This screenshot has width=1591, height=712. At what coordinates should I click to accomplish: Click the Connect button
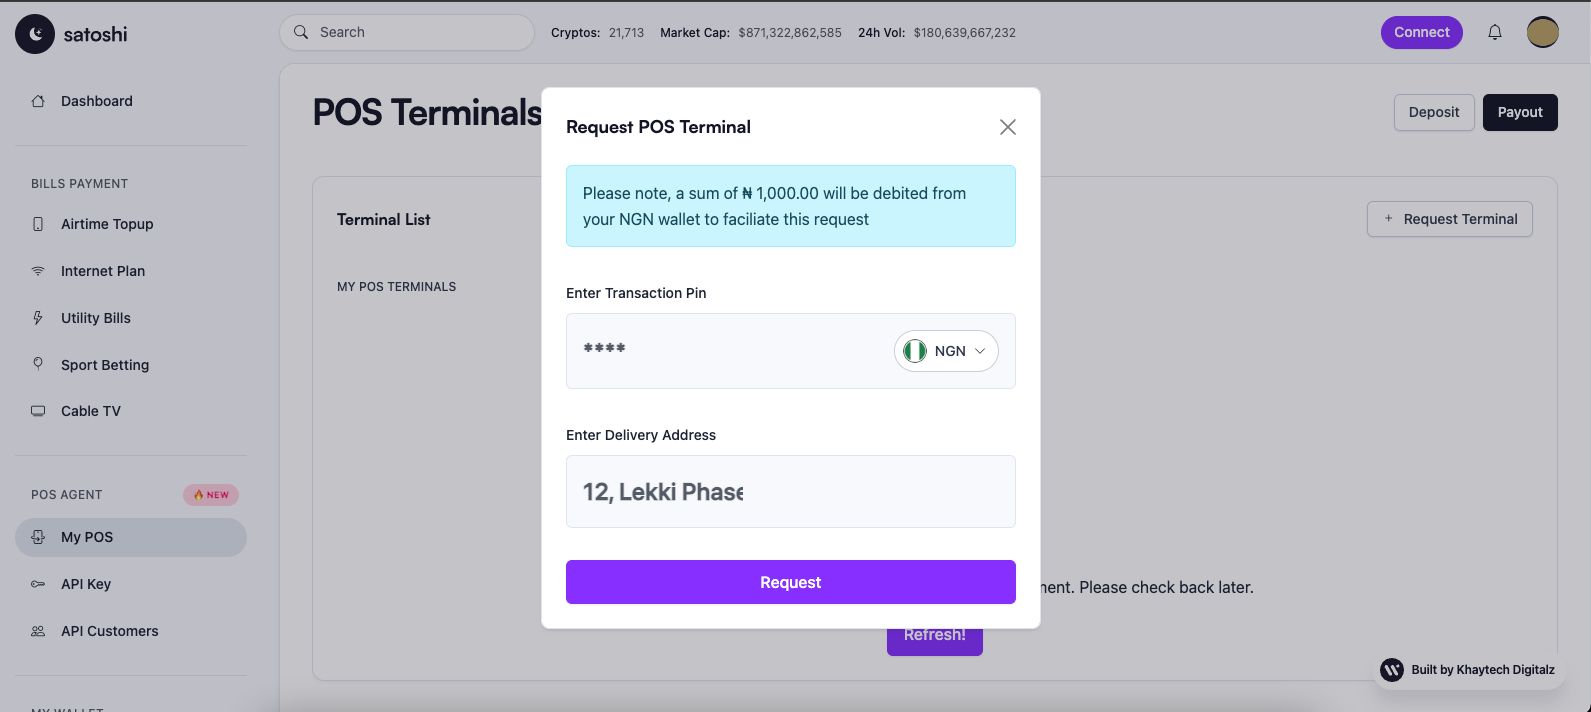point(1421,32)
